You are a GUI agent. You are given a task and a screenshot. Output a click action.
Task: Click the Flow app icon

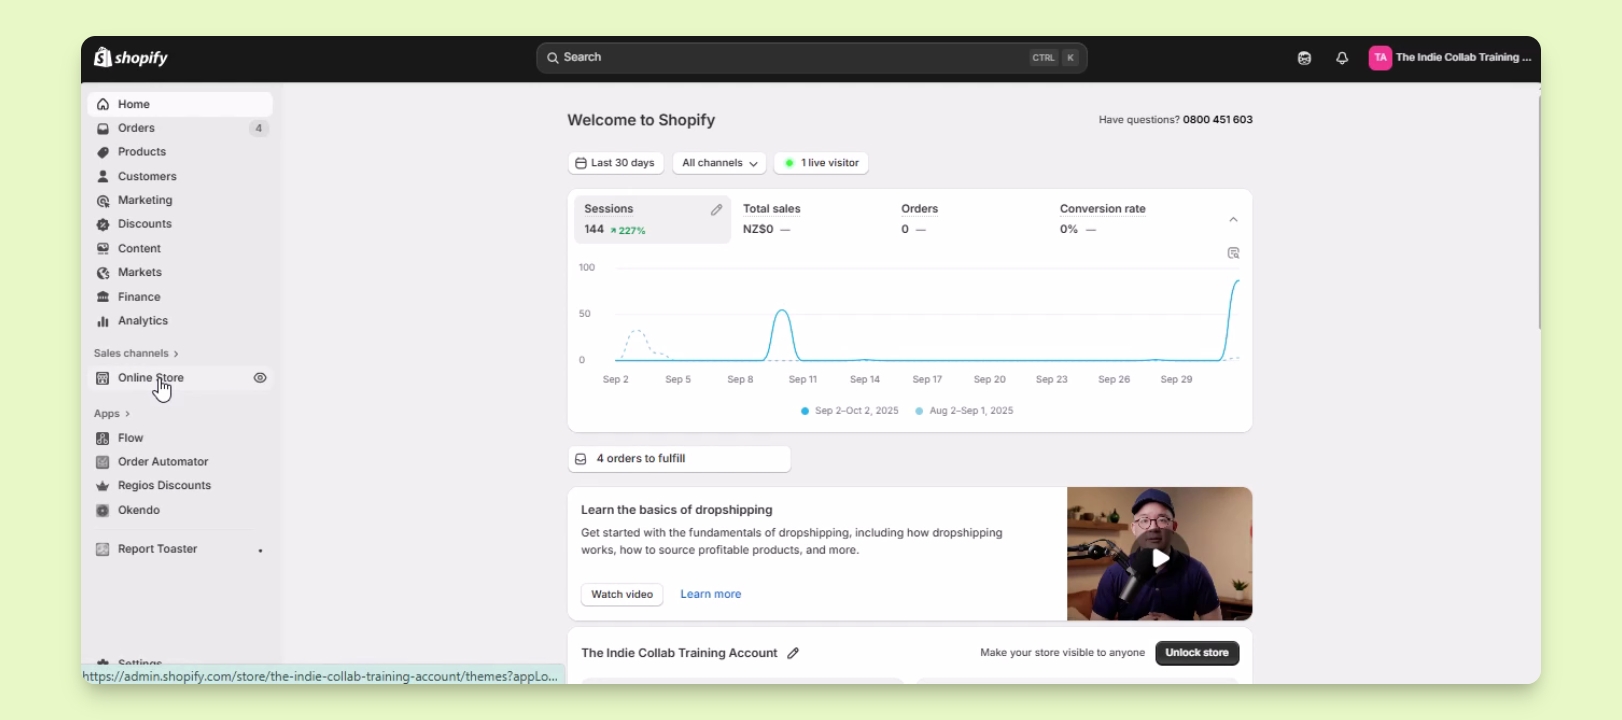[x=102, y=438]
